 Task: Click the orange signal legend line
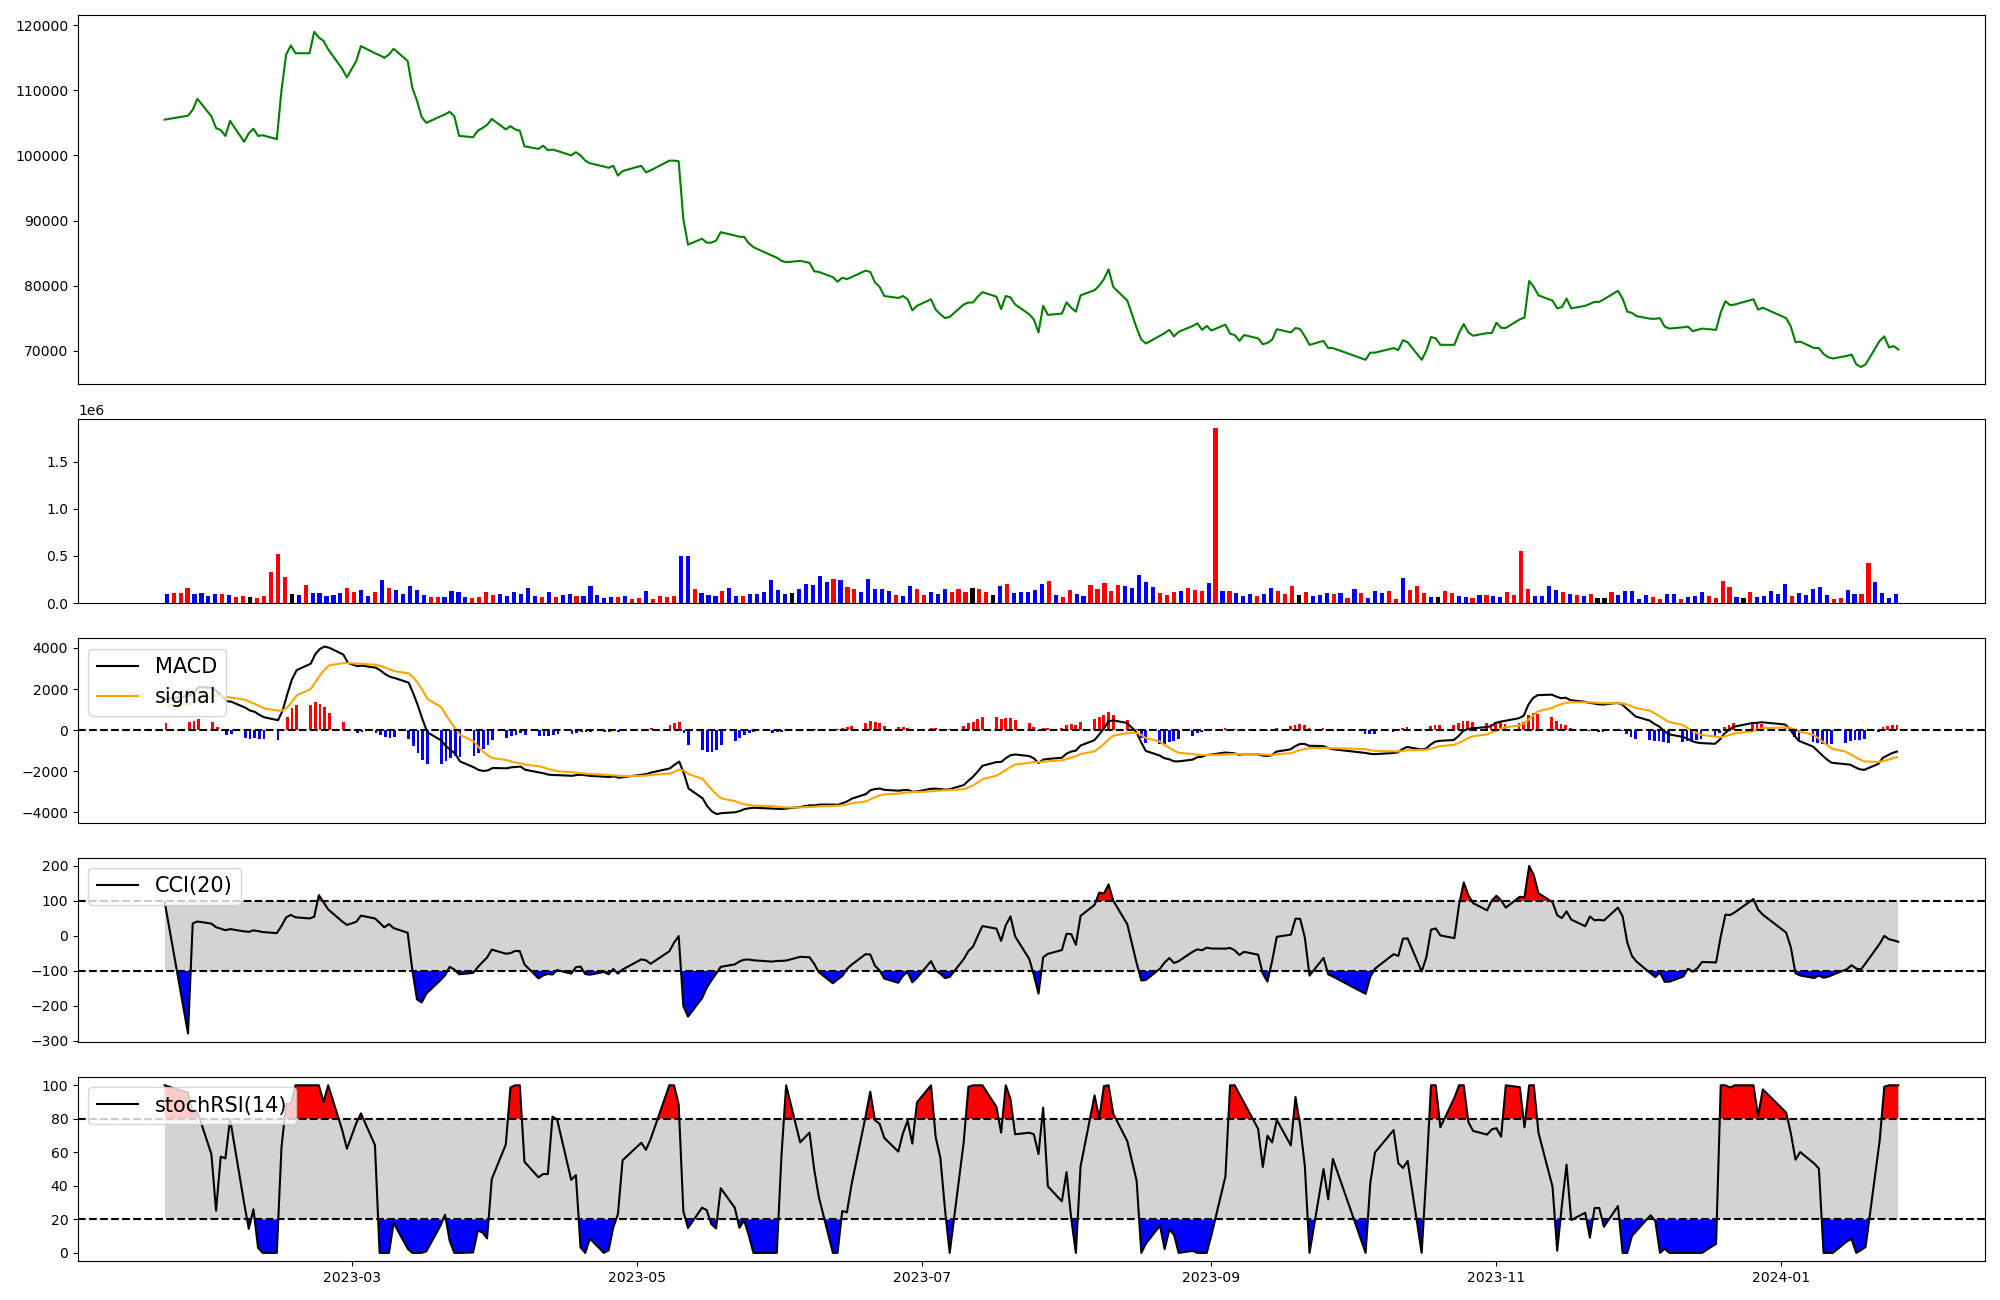pos(120,696)
